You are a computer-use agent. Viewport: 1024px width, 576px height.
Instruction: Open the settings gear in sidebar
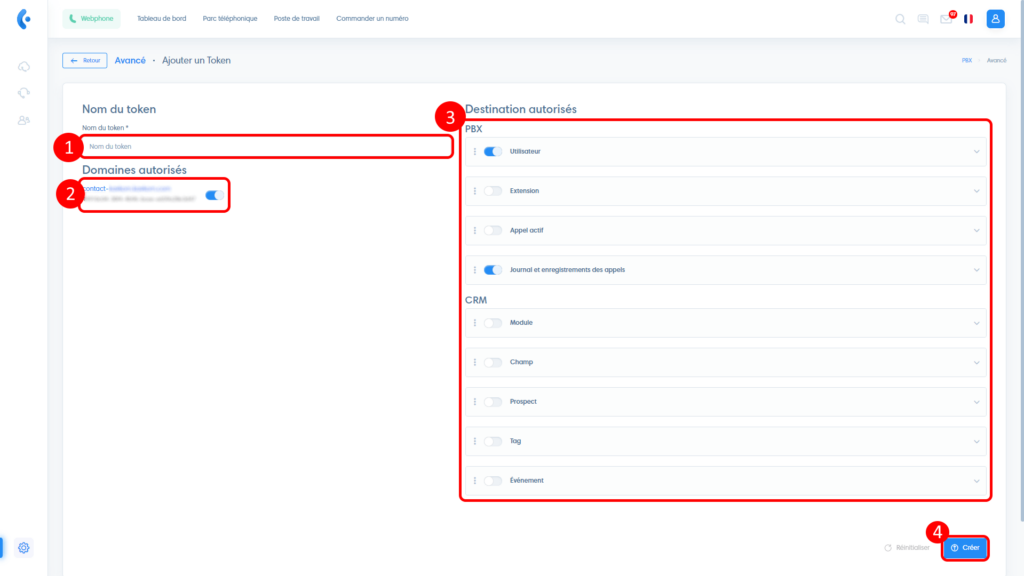[24, 547]
